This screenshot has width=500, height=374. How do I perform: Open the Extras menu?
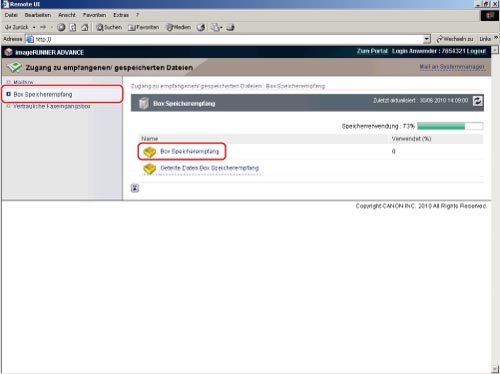point(121,15)
